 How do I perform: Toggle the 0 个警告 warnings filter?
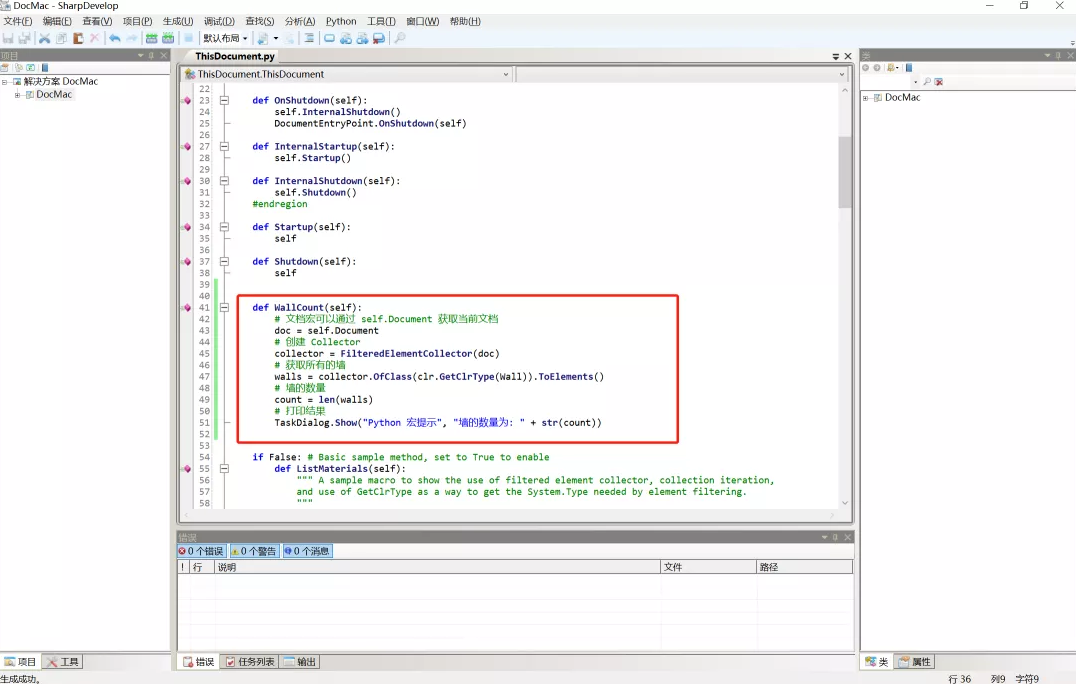[x=254, y=551]
